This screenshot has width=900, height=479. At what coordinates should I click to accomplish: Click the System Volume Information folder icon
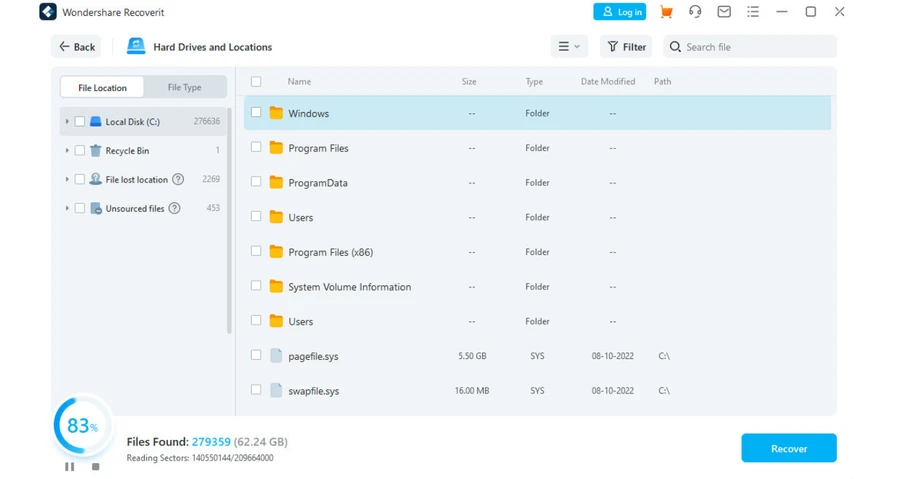coord(276,286)
